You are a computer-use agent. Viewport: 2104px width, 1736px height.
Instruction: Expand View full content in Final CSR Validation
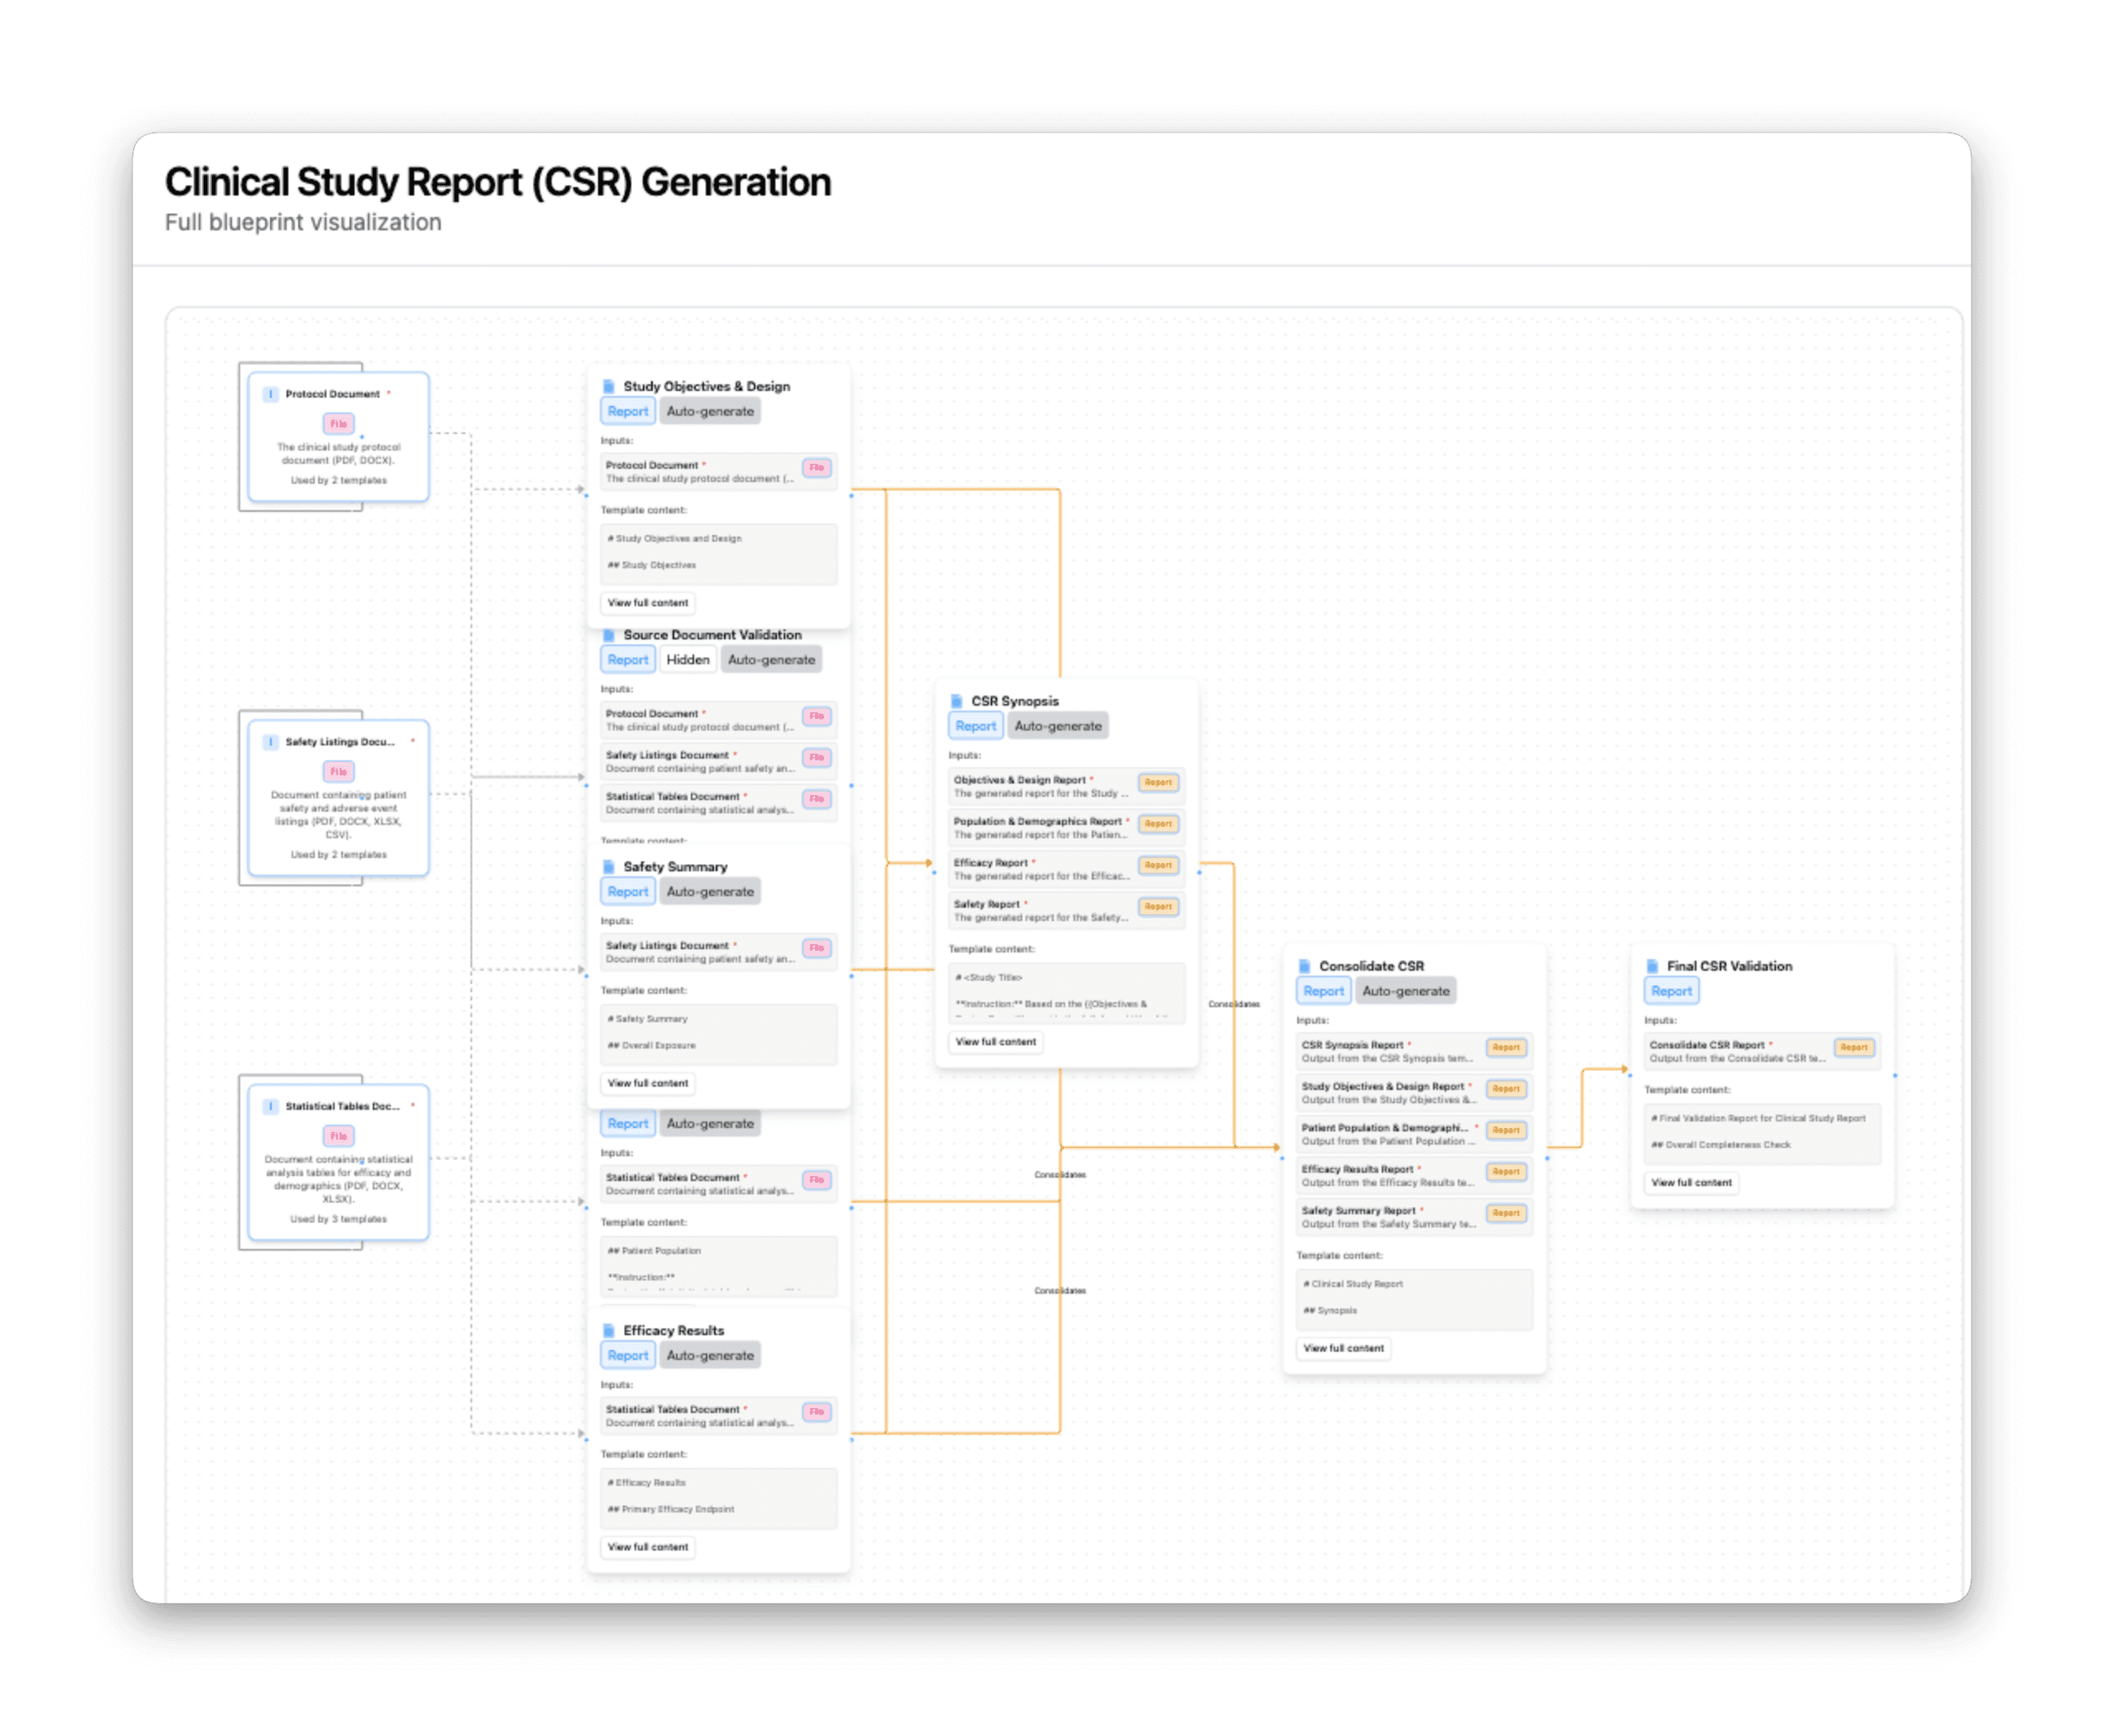[x=1691, y=1183]
